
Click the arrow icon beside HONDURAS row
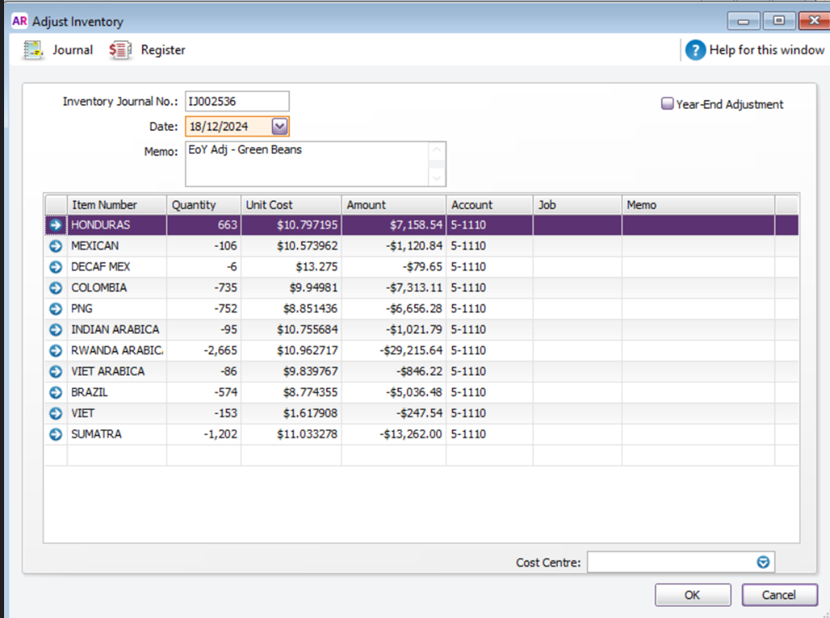point(55,226)
